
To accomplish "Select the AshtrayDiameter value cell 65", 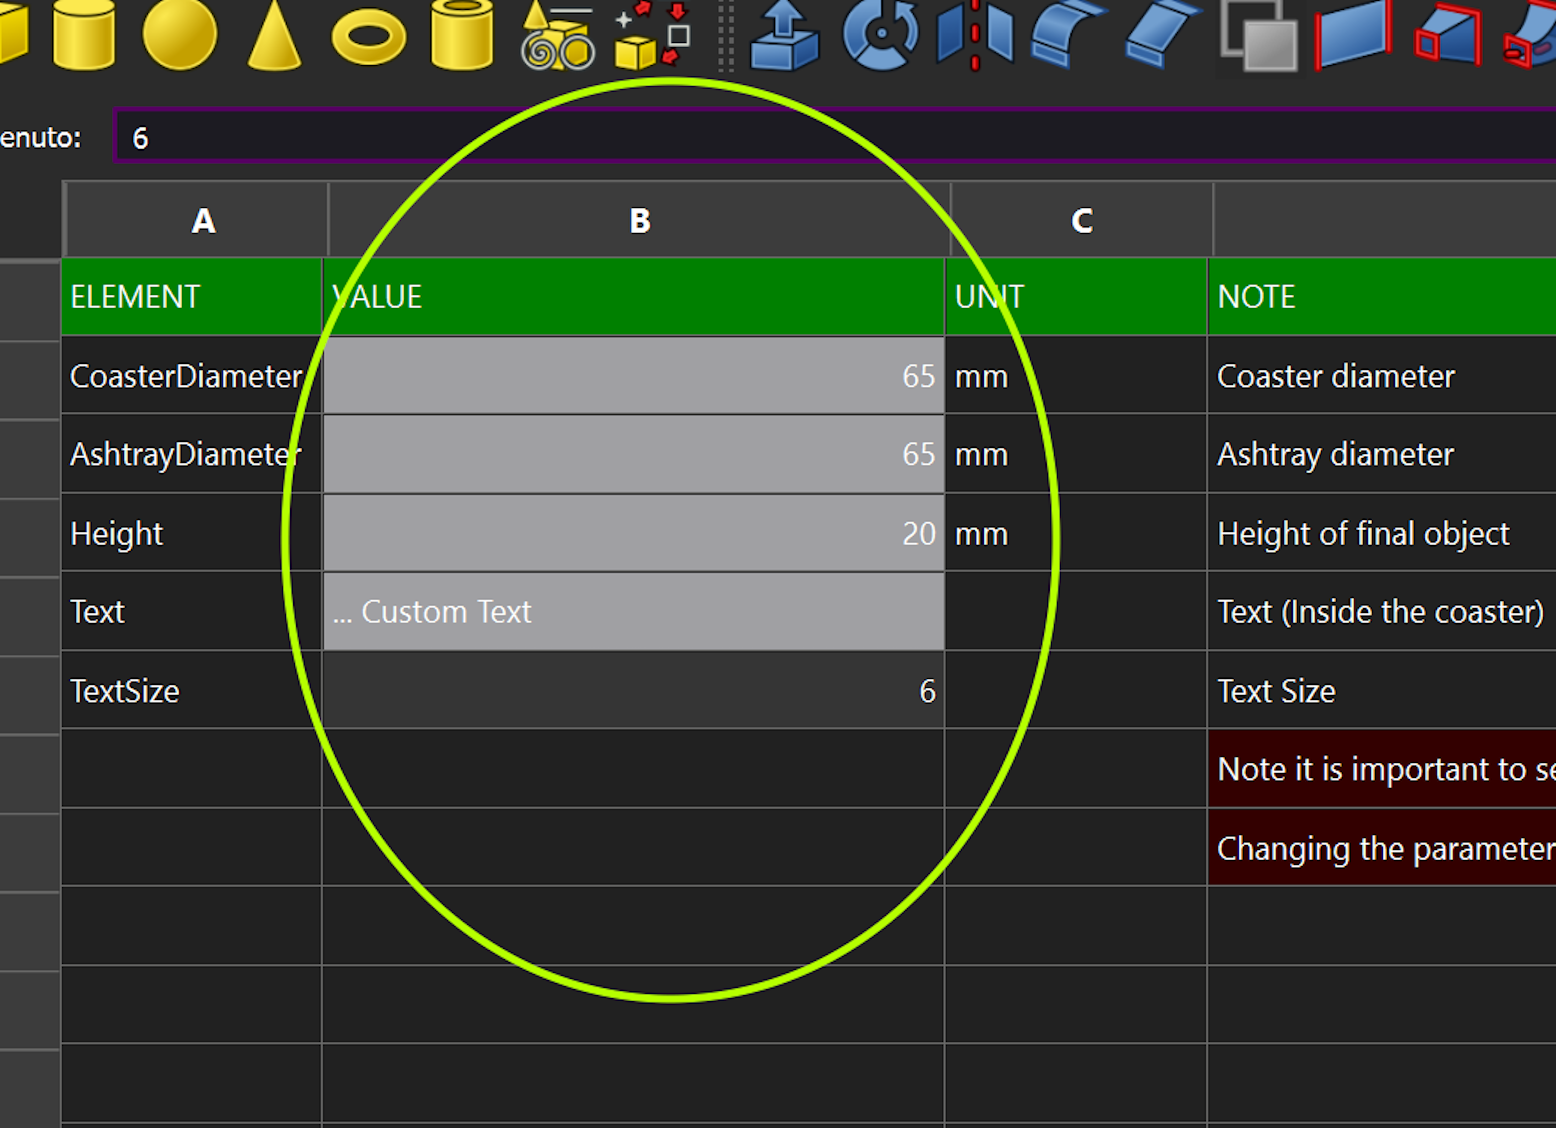I will click(634, 454).
